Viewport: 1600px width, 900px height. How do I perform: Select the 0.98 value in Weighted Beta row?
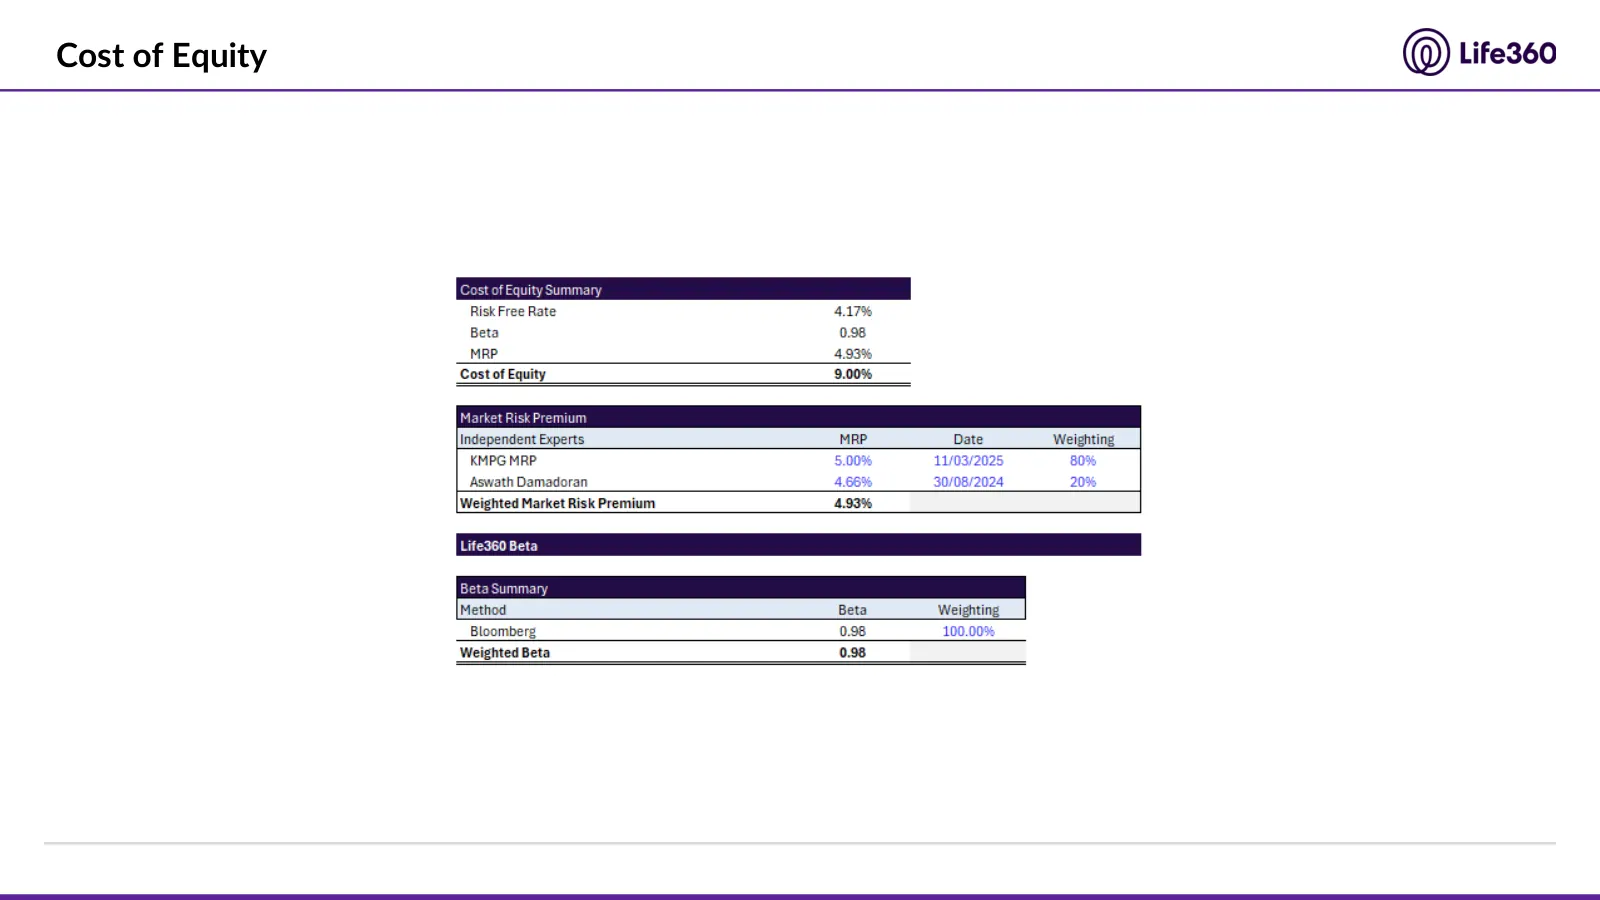(853, 652)
